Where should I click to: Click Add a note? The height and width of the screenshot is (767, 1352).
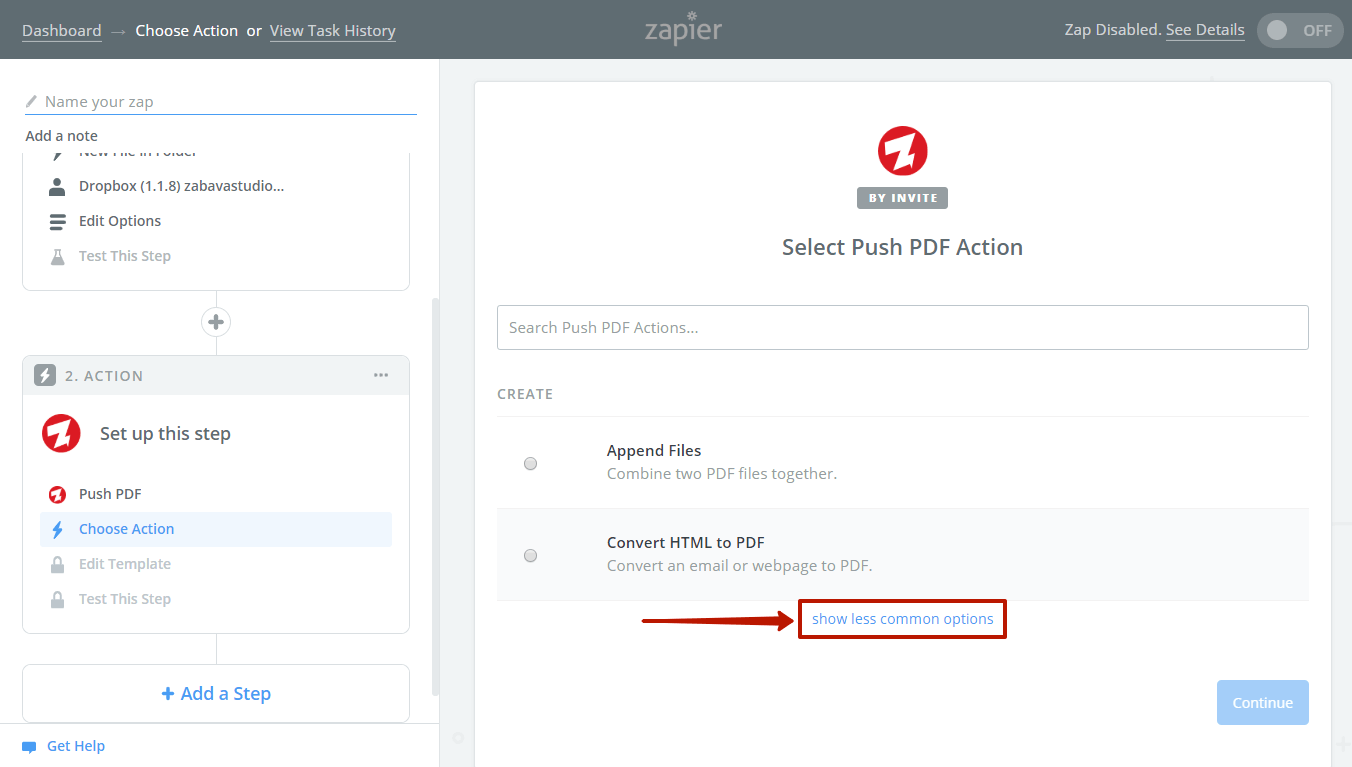point(62,136)
